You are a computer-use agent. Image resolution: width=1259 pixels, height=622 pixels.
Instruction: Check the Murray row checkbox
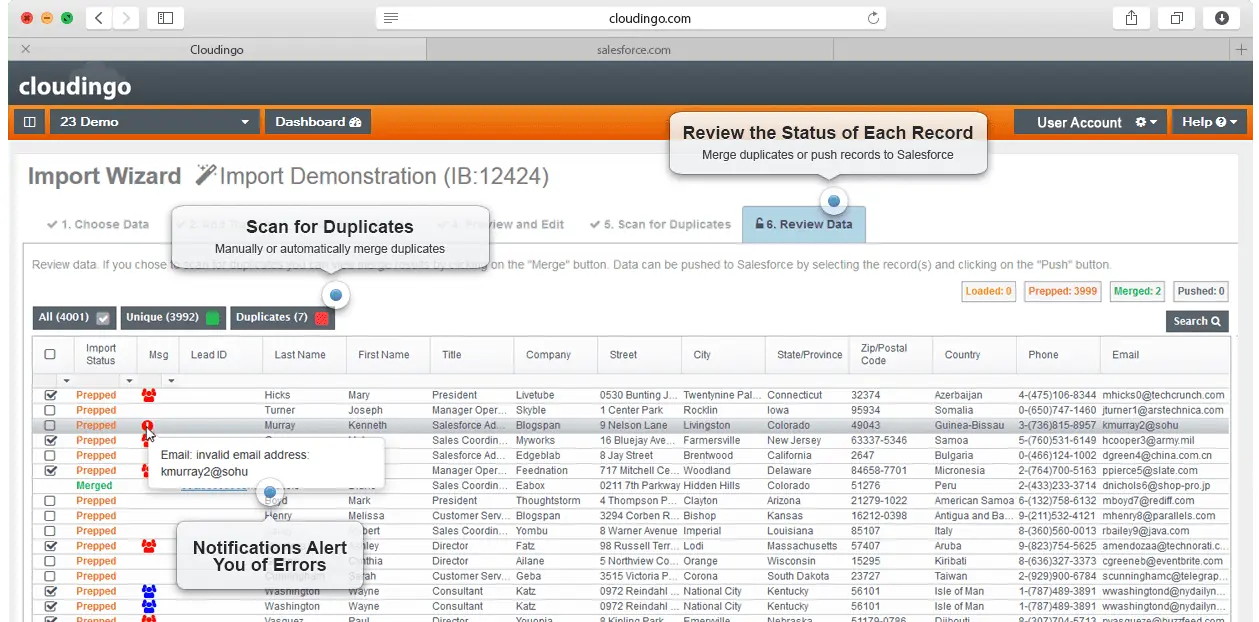coord(50,425)
